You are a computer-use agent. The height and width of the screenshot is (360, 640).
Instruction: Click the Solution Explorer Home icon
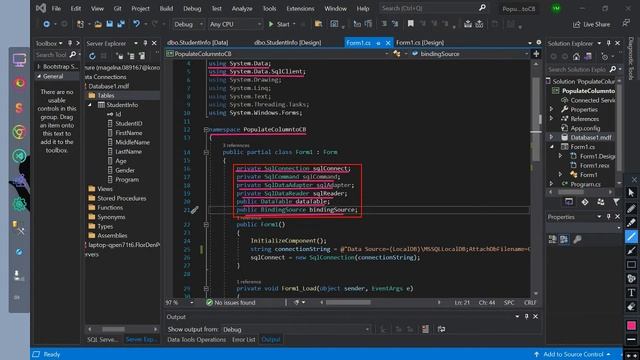(x=576, y=57)
